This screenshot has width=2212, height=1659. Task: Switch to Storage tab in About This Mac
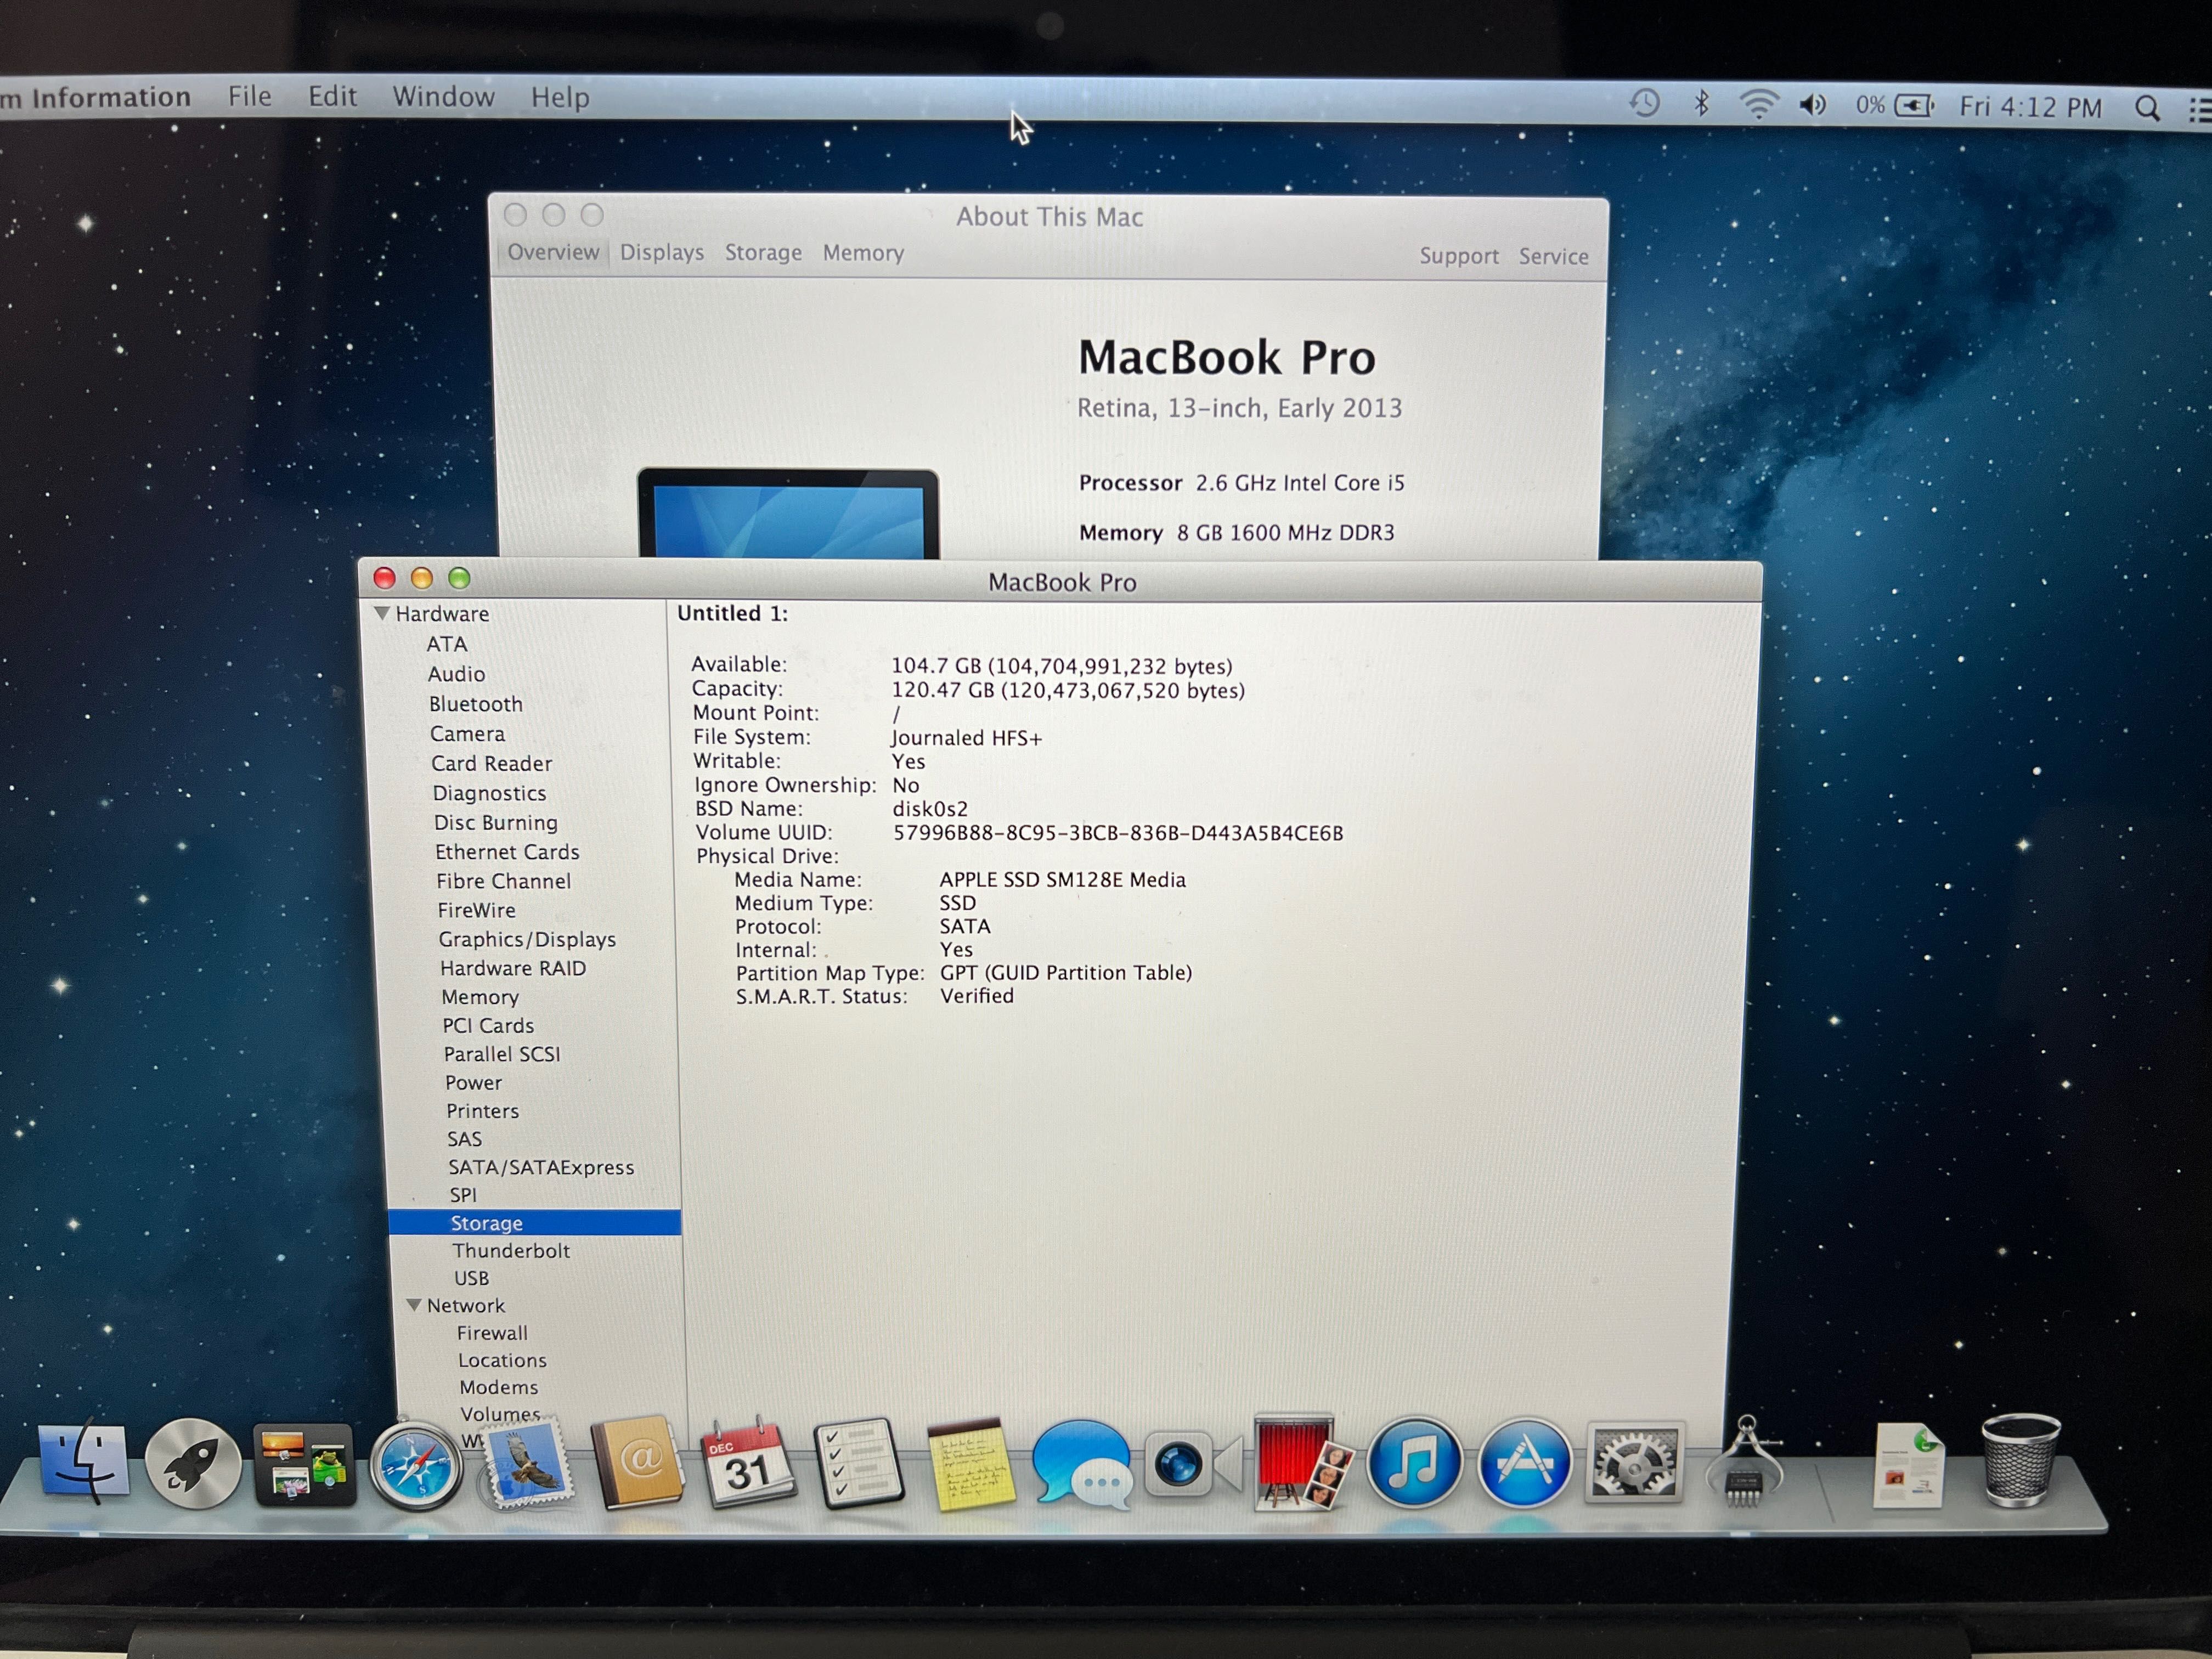763,253
